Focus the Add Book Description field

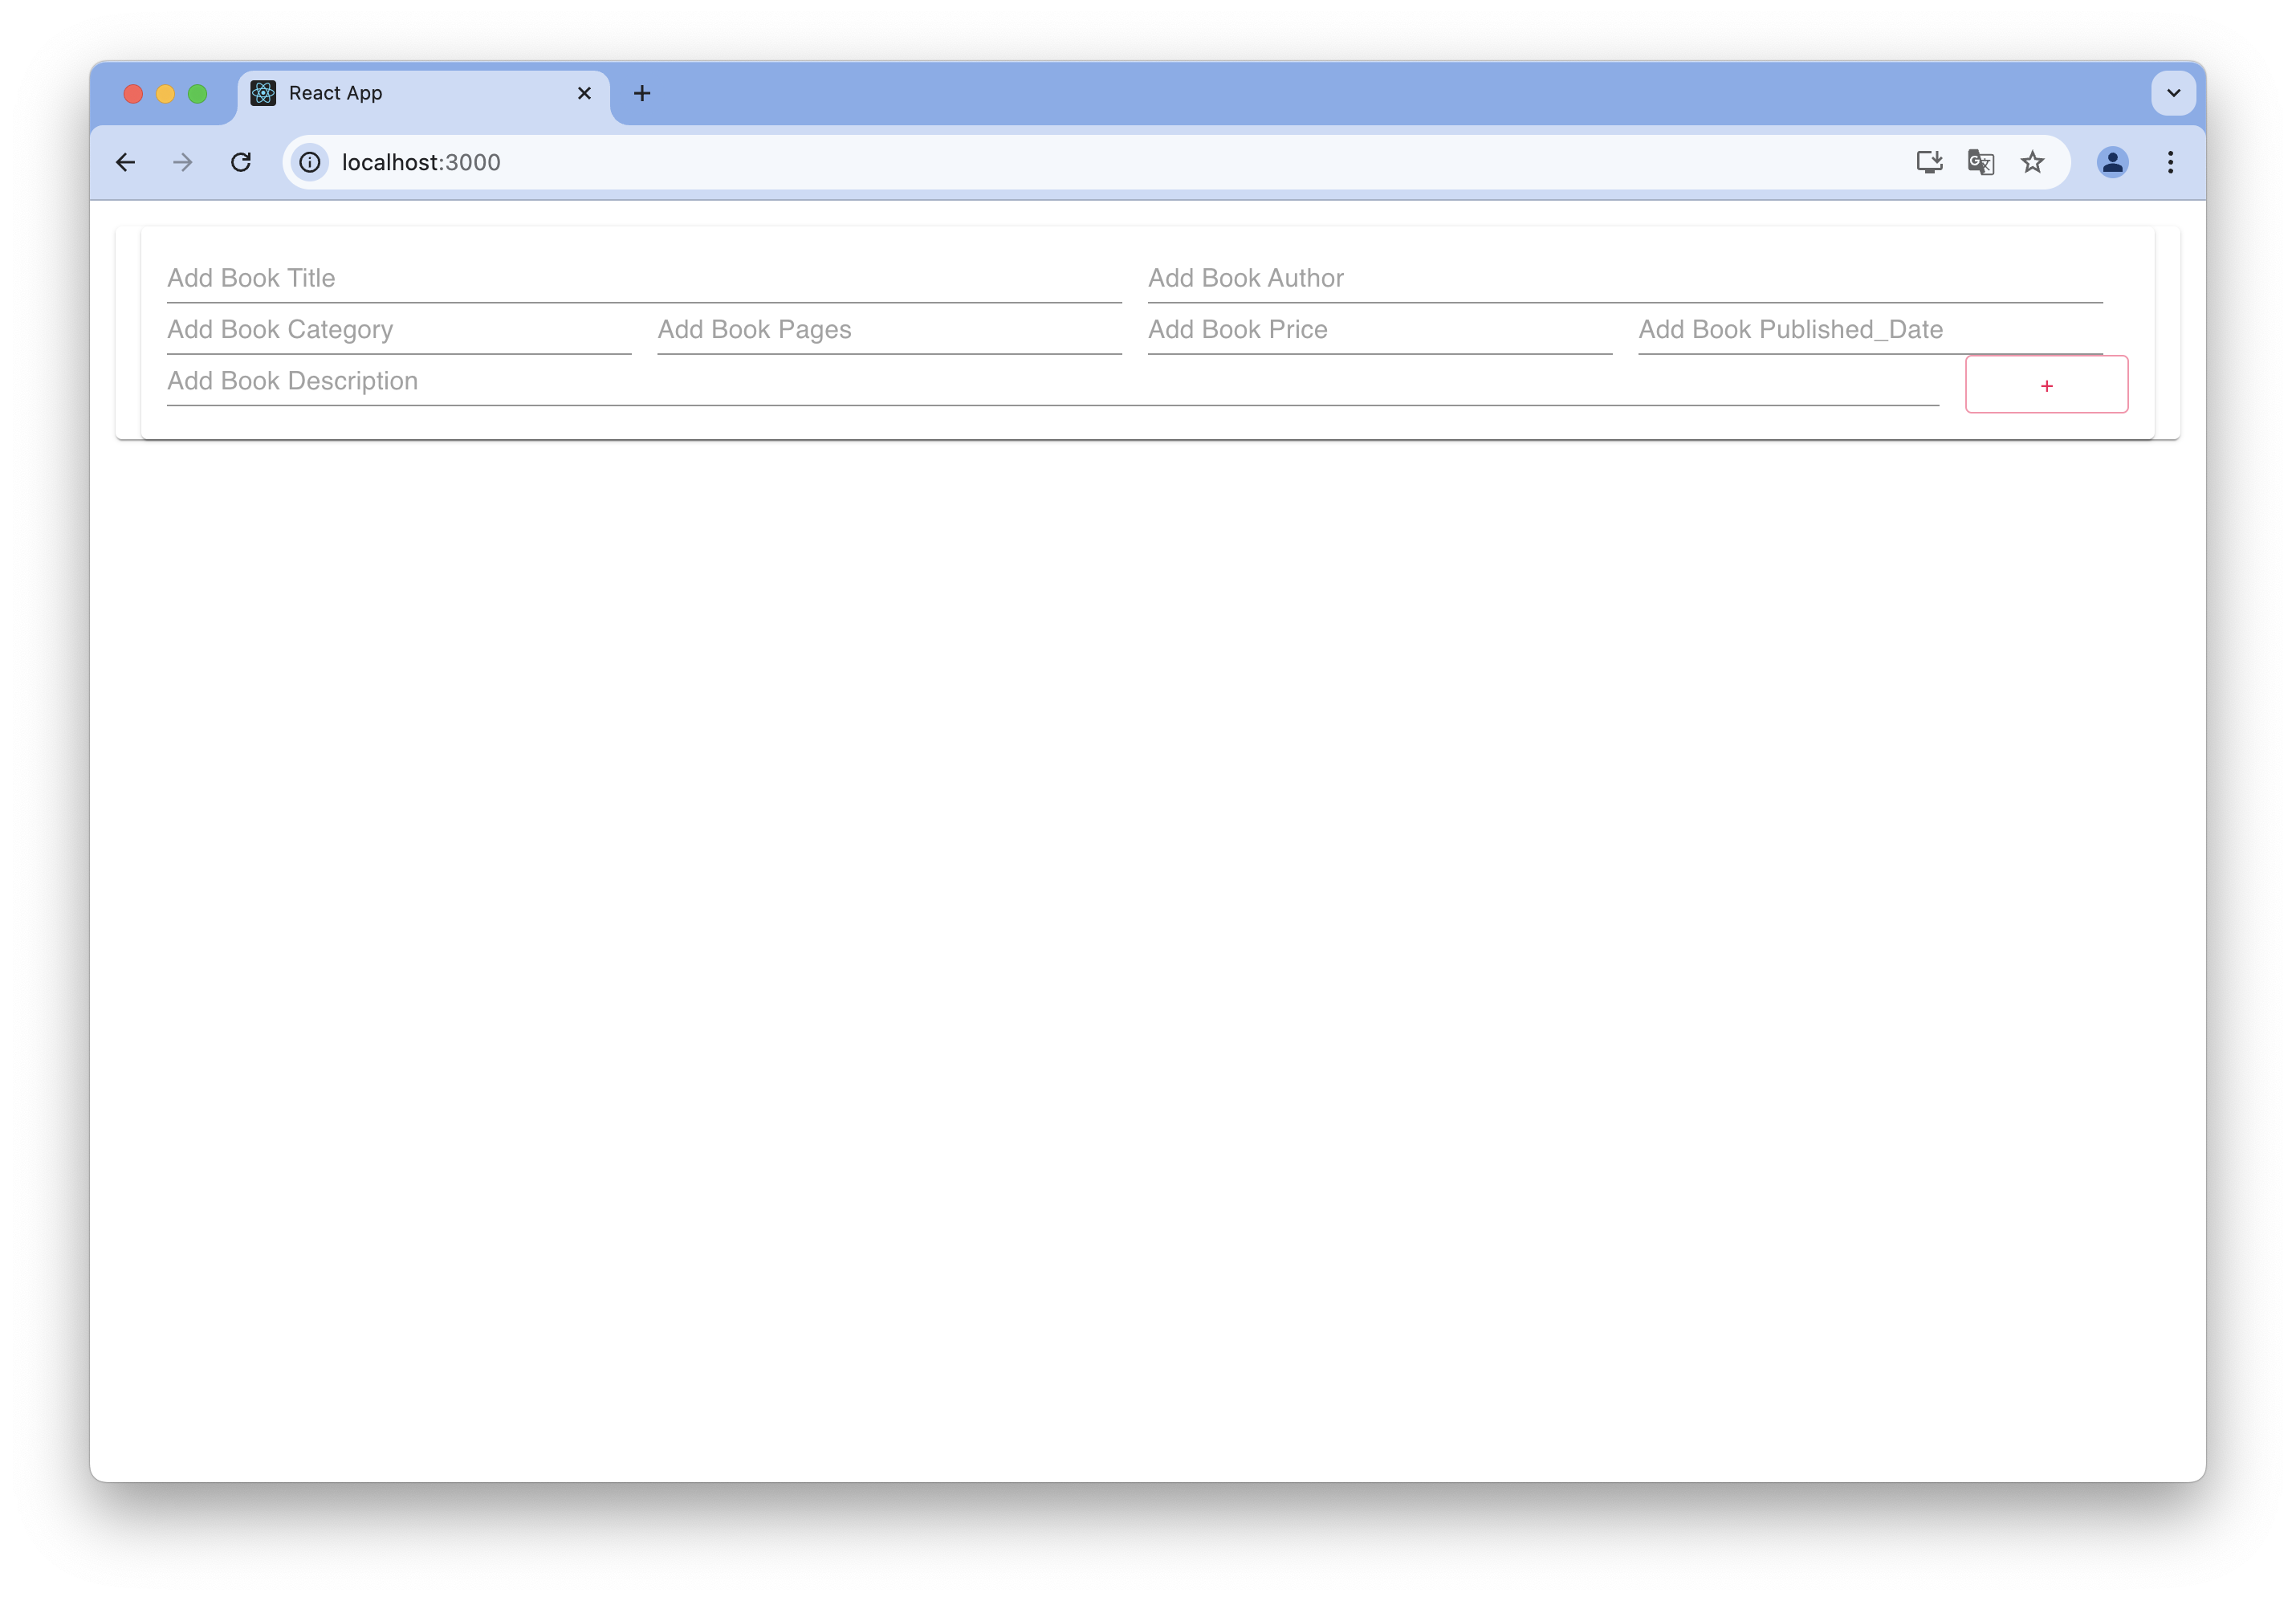(x=1050, y=381)
